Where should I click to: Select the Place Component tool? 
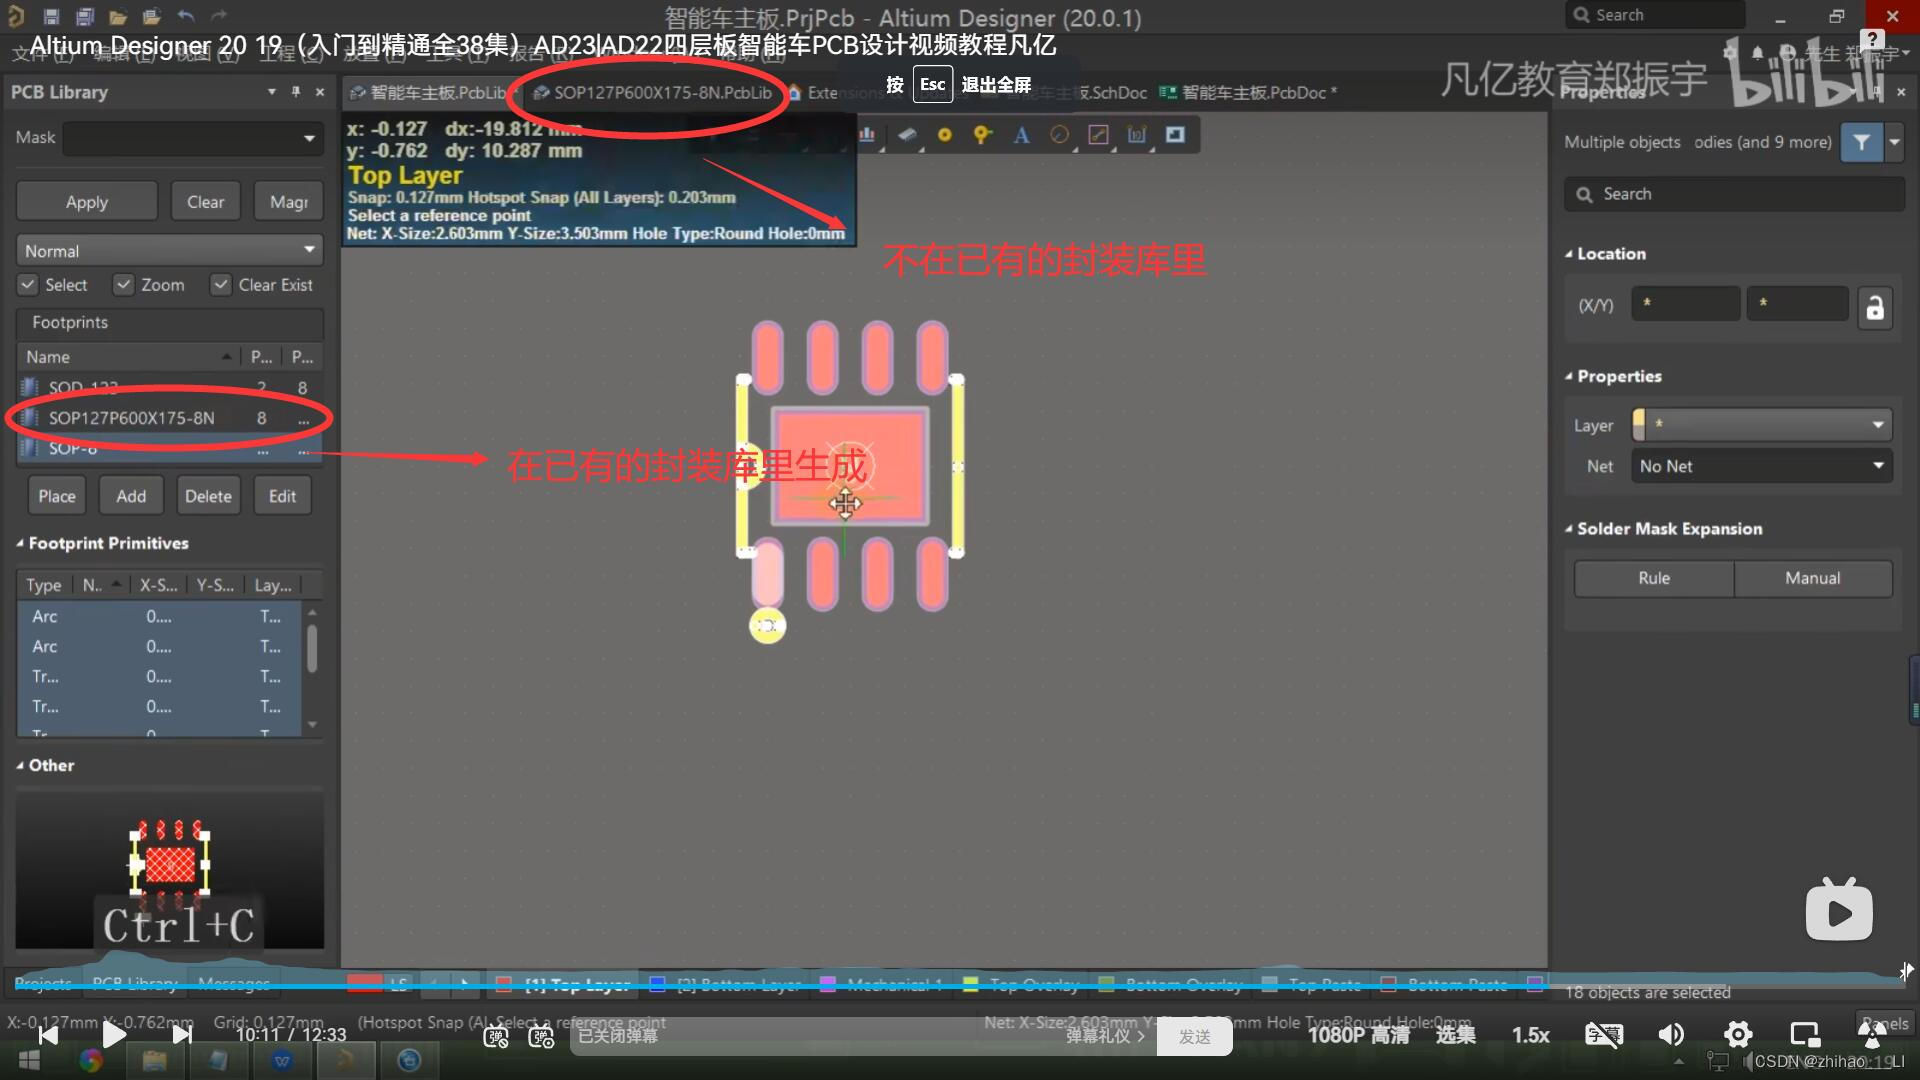[906, 135]
